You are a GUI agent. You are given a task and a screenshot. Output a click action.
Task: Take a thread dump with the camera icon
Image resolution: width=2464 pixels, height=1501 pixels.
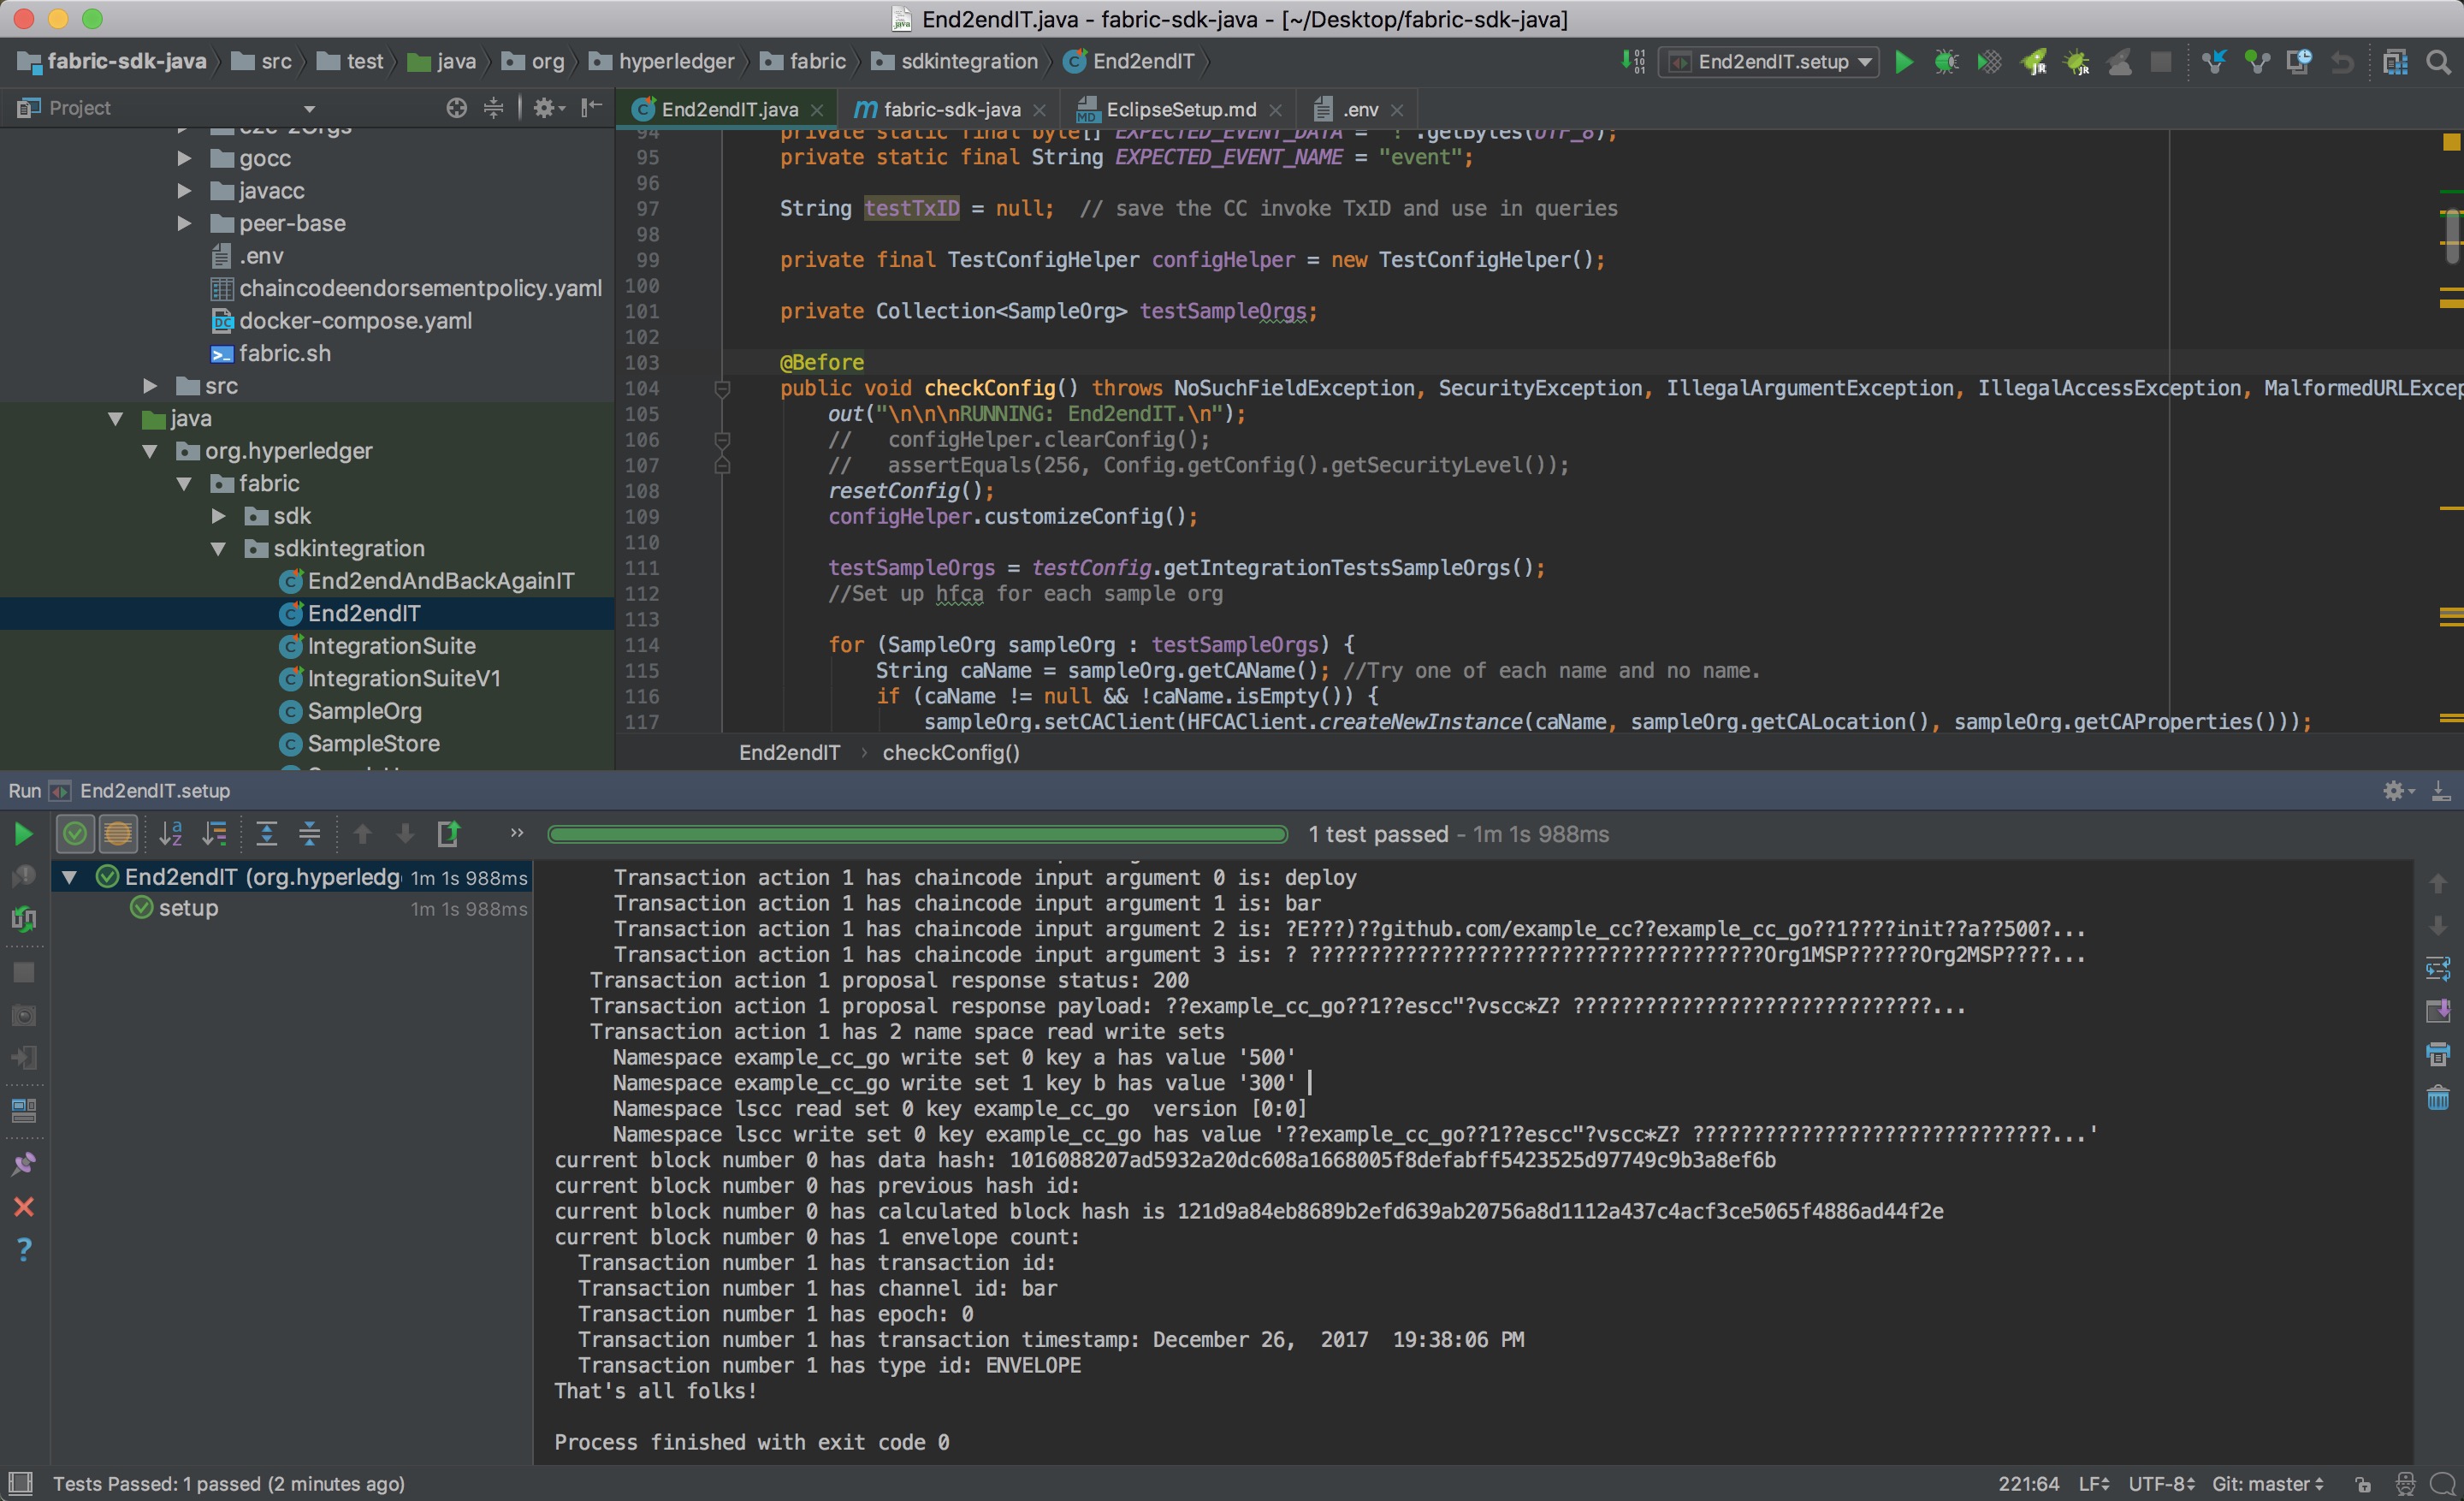[23, 1015]
